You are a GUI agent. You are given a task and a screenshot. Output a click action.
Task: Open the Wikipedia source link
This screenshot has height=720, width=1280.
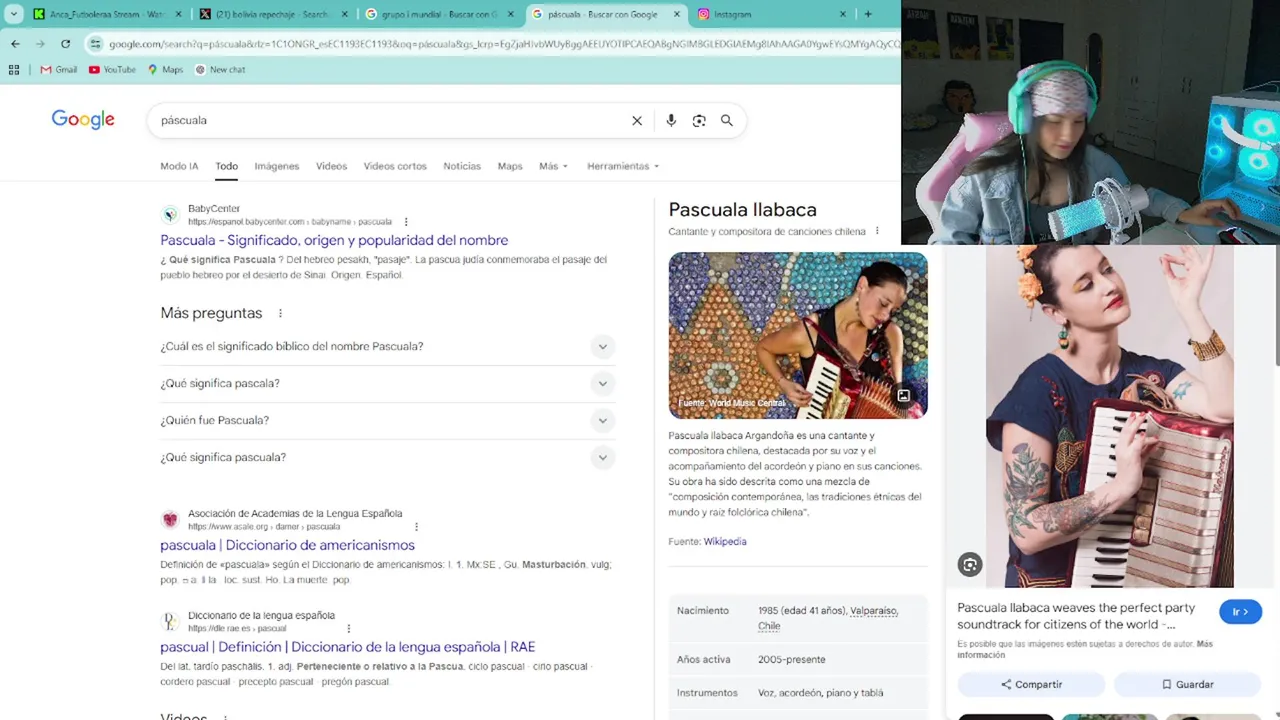(725, 542)
